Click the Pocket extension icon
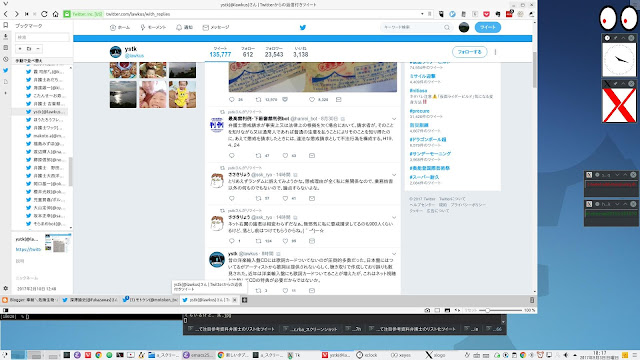The image size is (640, 360). (487, 14)
